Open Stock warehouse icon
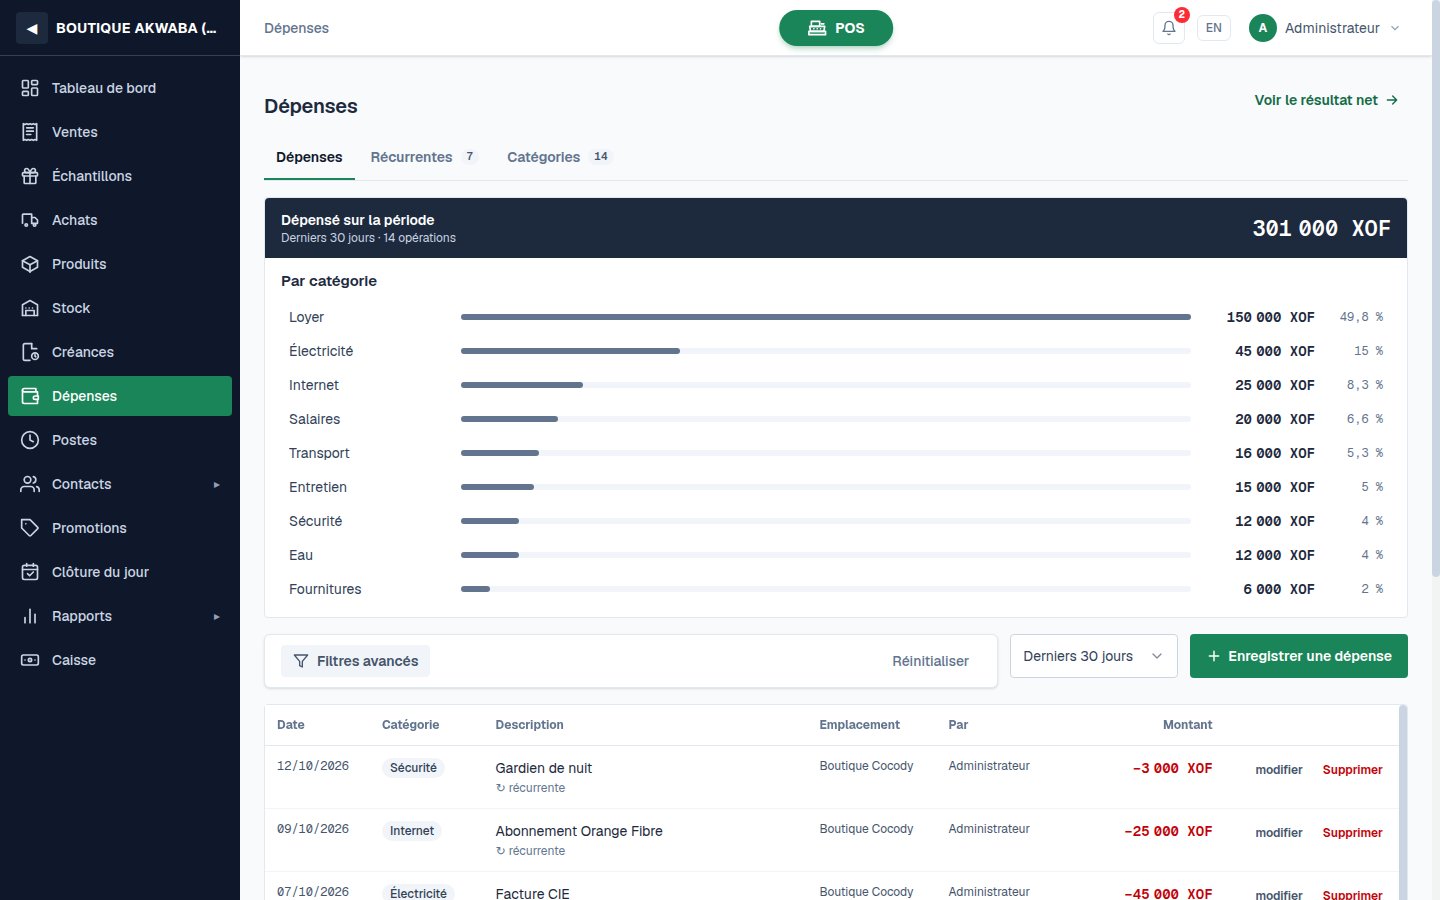This screenshot has width=1440, height=900. [30, 308]
